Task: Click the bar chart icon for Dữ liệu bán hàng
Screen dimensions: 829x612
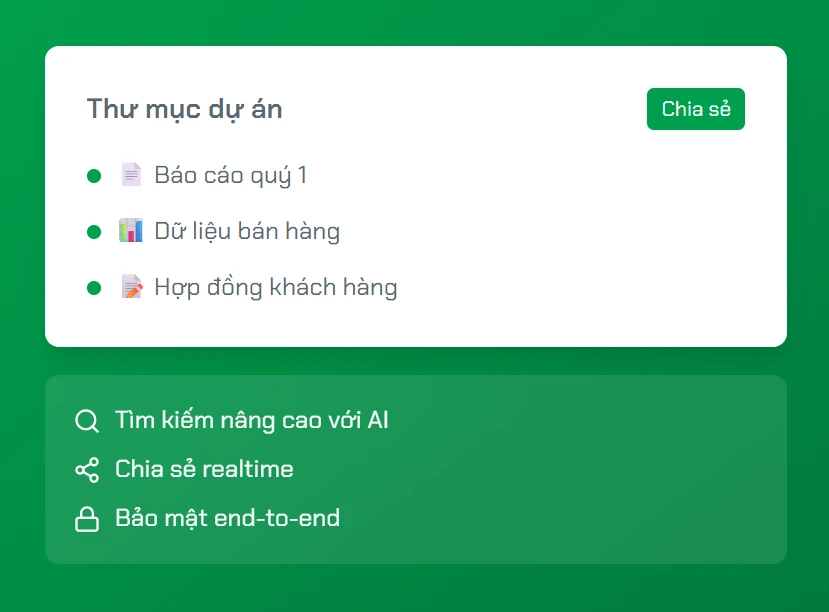Action: click(131, 231)
